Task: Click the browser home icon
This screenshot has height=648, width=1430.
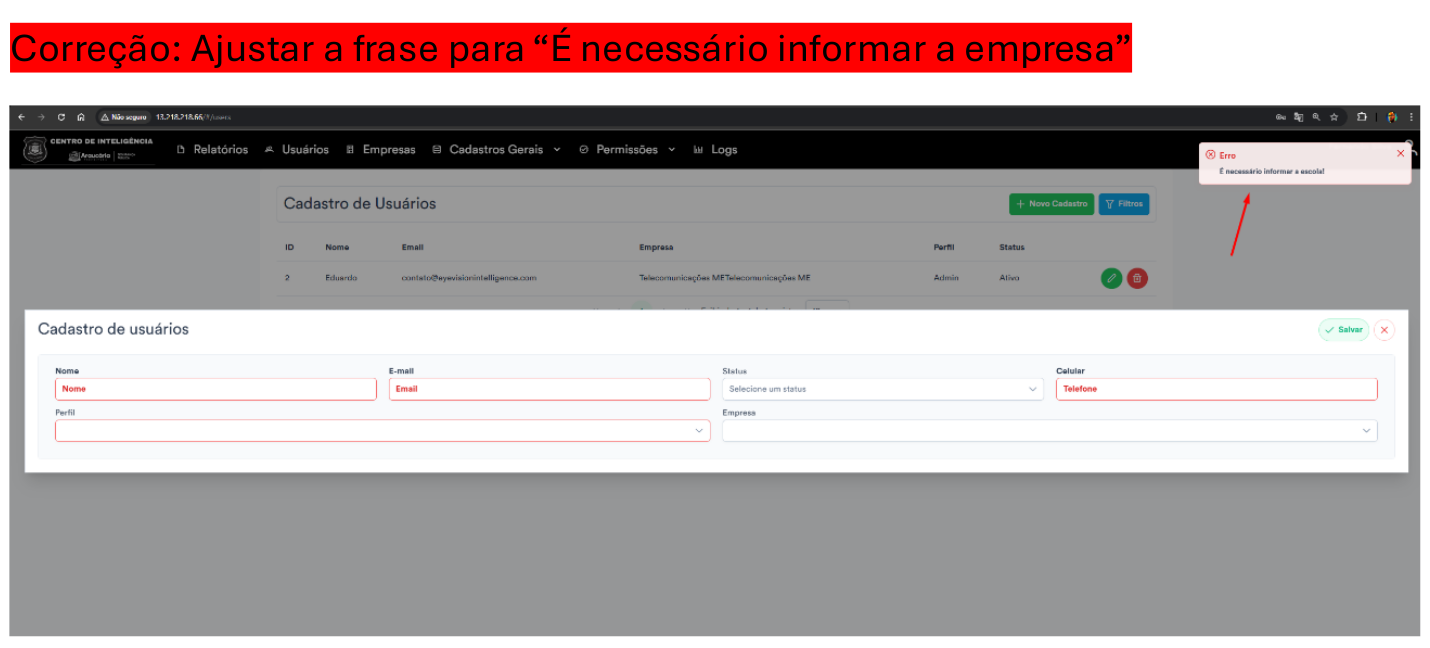Action: [x=81, y=117]
